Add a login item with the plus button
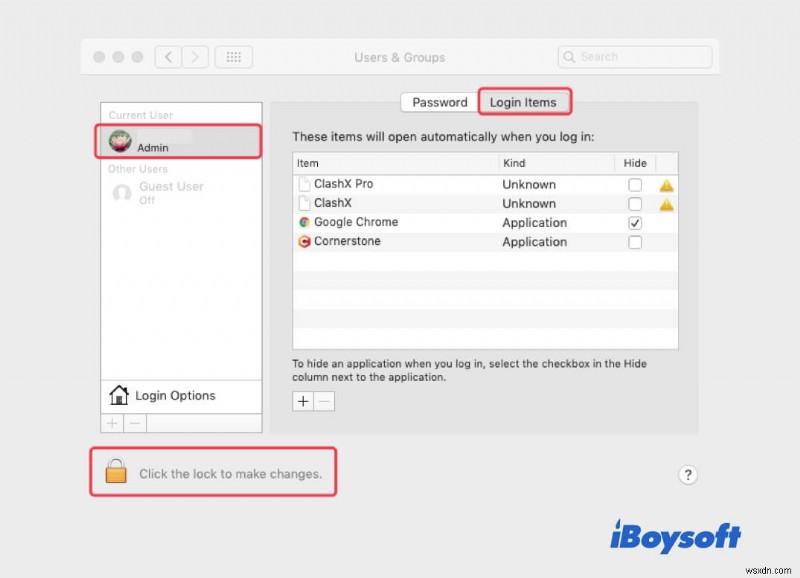This screenshot has height=578, width=800. 302,401
